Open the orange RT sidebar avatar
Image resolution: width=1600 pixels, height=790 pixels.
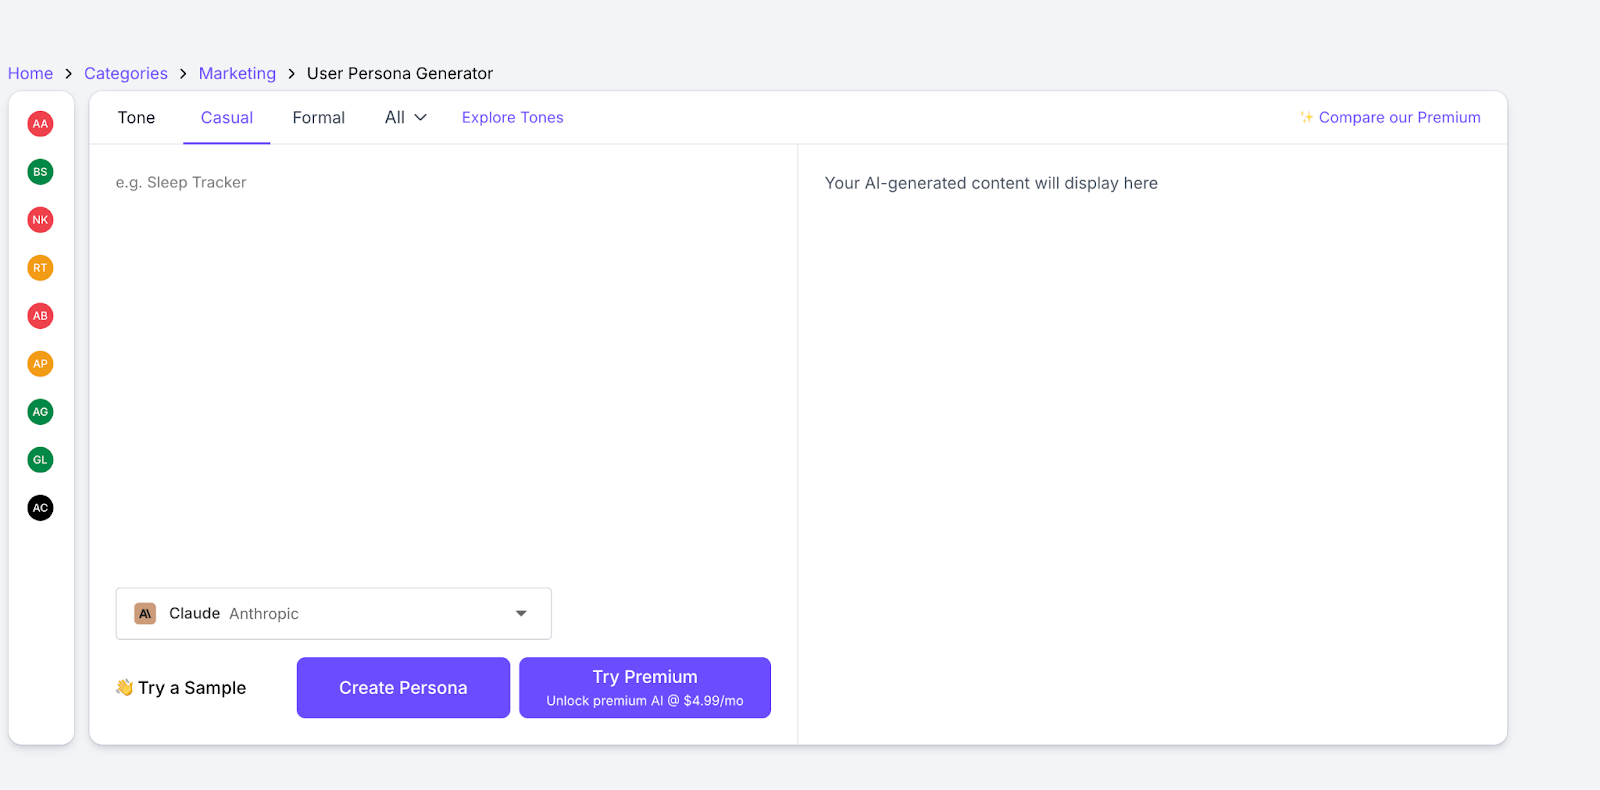point(40,268)
